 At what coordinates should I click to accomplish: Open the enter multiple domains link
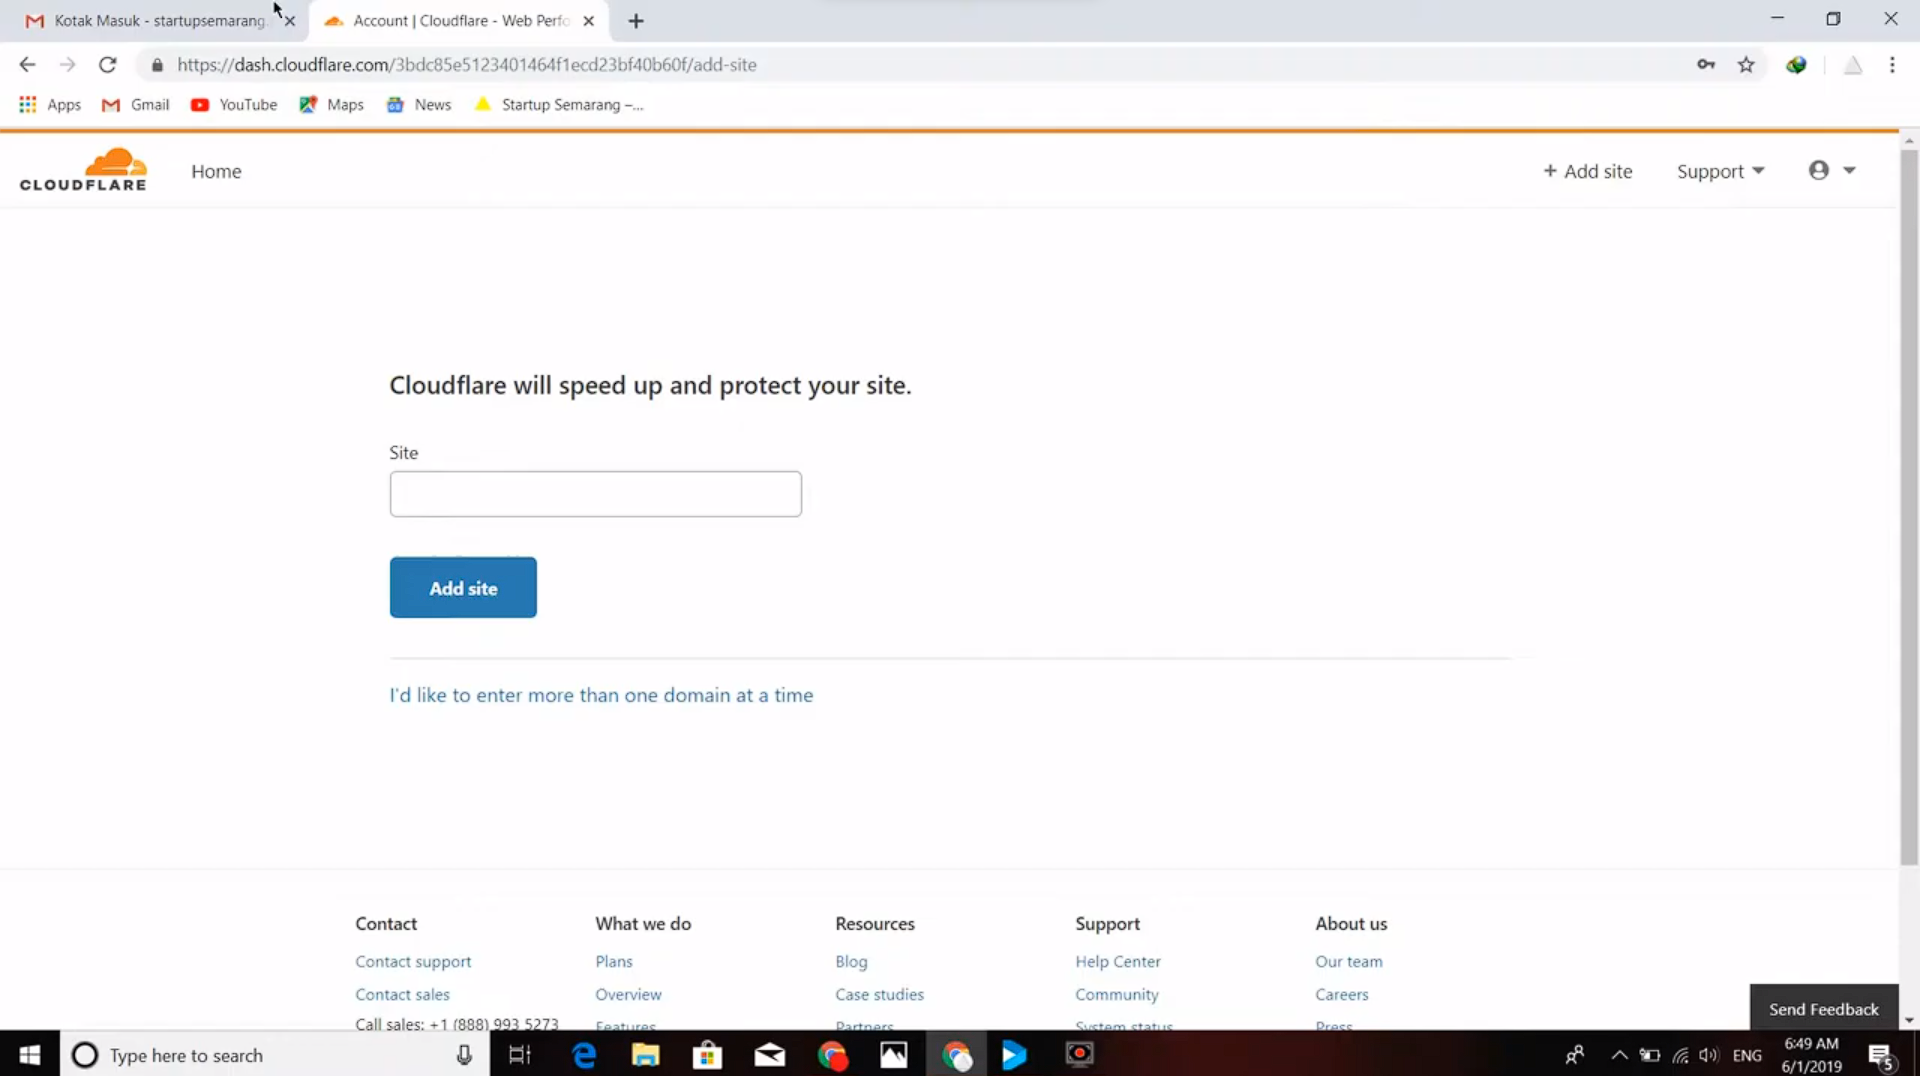coord(601,695)
